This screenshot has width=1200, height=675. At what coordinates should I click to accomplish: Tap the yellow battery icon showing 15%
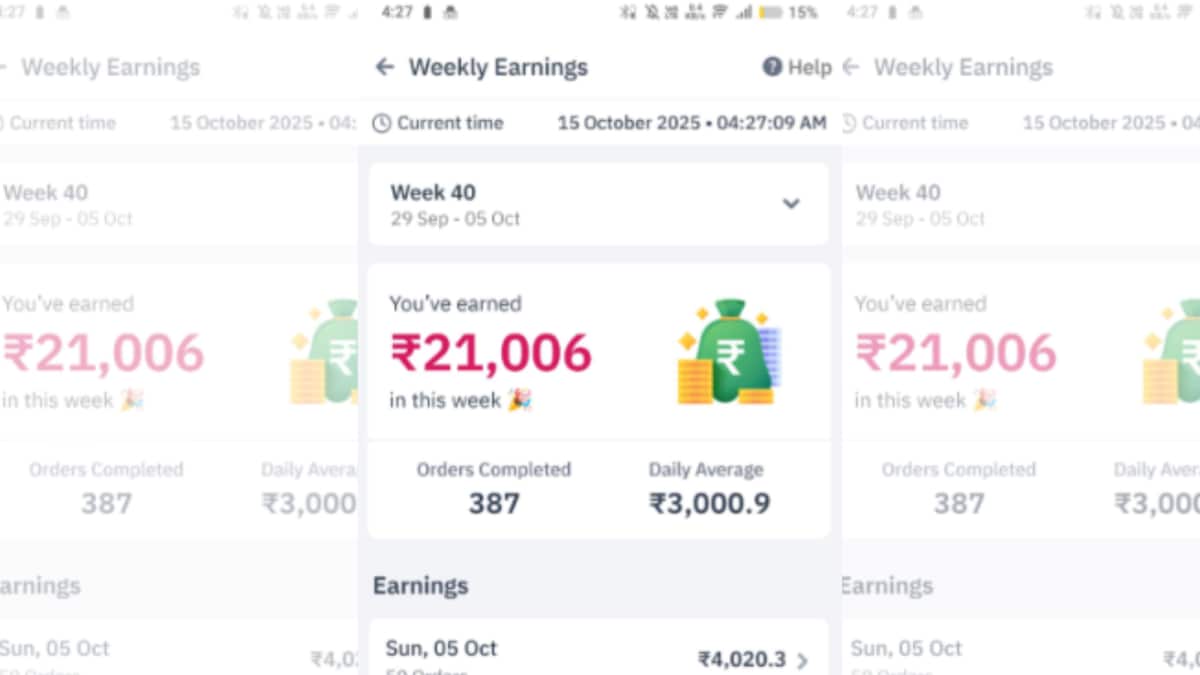click(770, 13)
